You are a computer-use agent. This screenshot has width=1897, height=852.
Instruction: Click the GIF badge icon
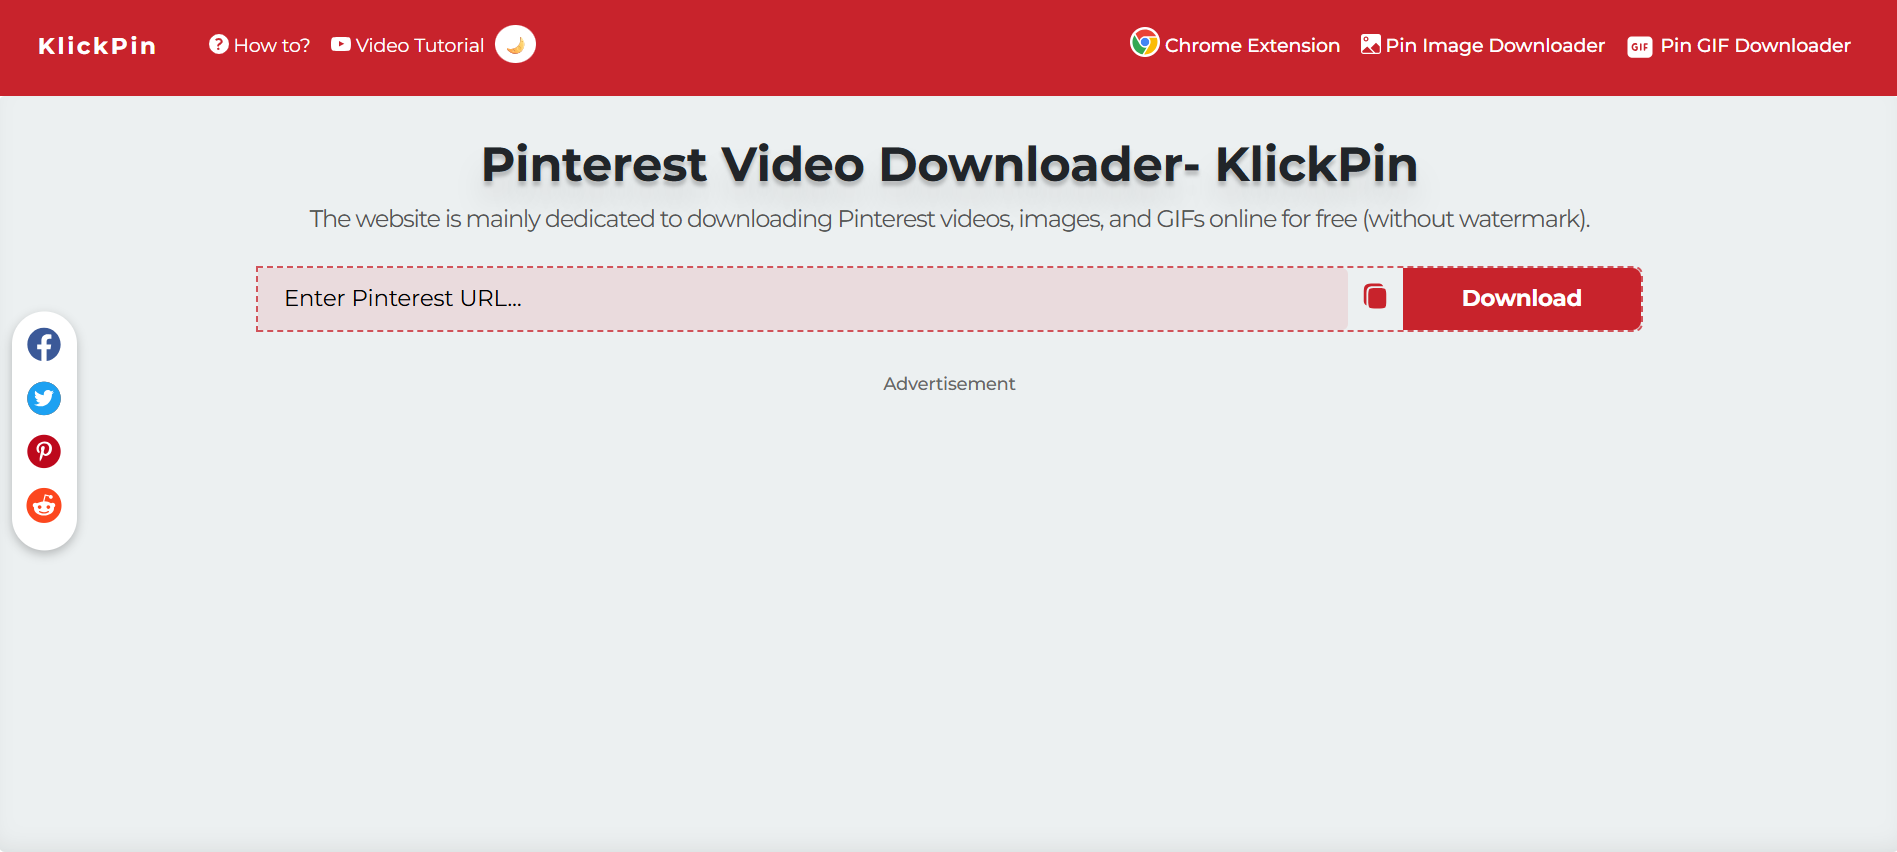pos(1639,47)
